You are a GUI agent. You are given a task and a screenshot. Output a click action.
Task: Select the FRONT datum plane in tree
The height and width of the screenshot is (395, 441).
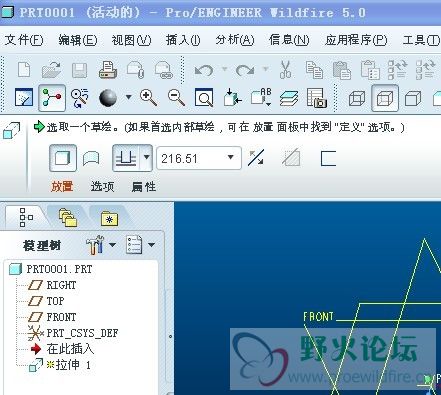[x=52, y=317]
